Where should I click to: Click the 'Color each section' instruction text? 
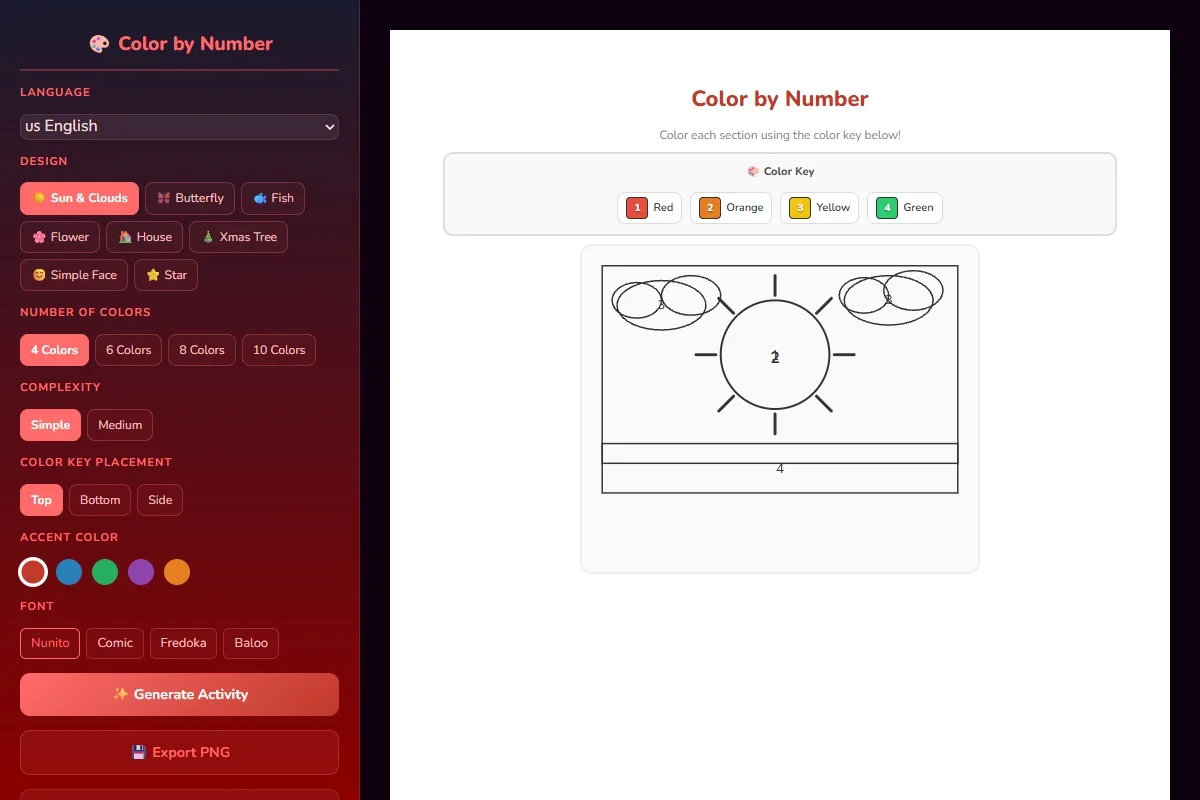click(x=780, y=135)
